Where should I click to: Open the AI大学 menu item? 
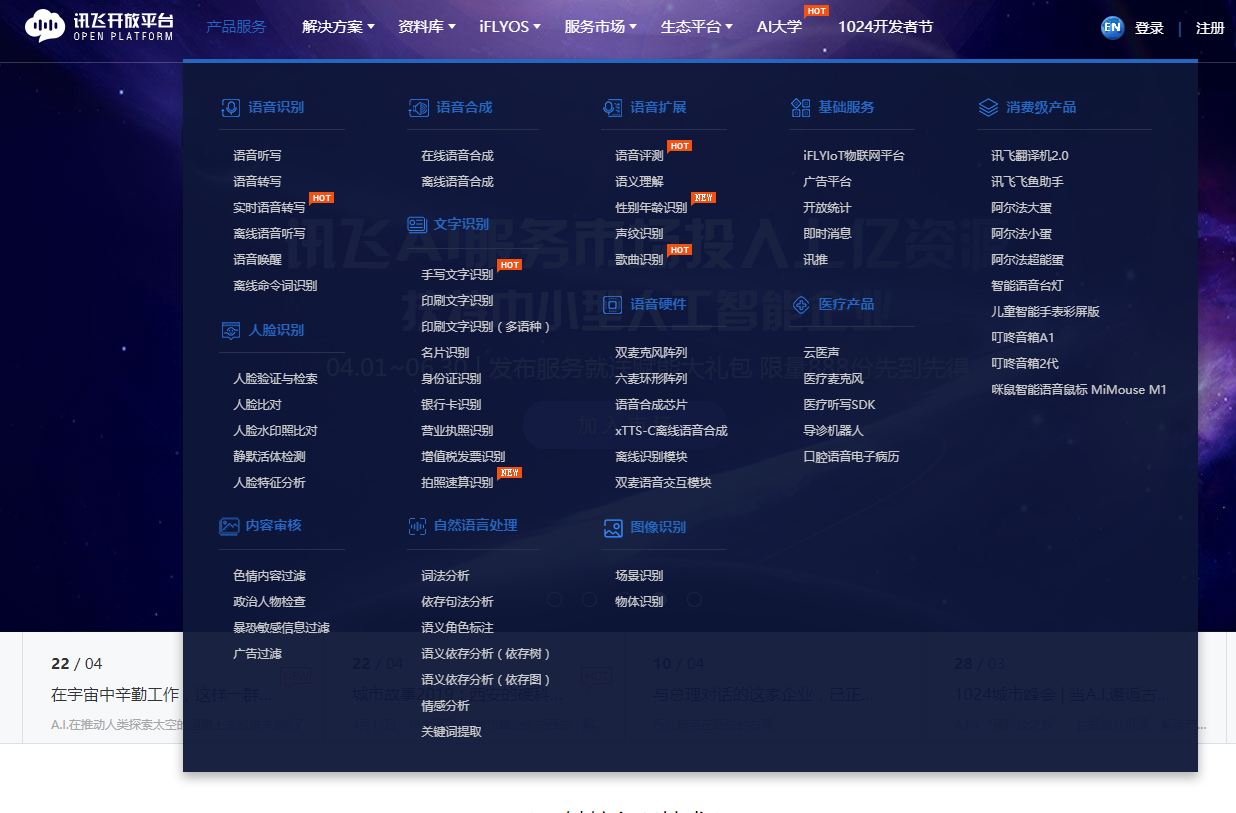779,27
